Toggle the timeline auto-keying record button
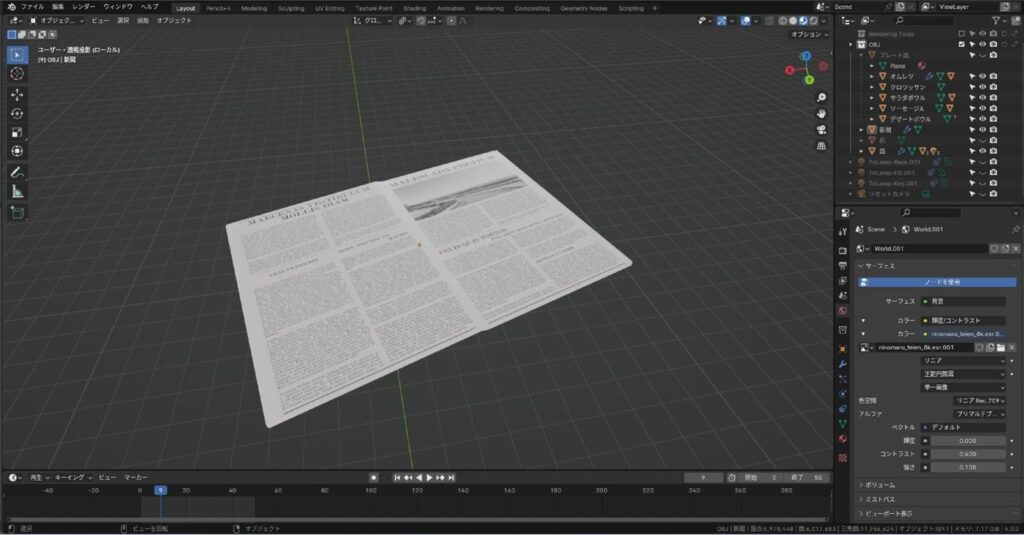 click(374, 478)
